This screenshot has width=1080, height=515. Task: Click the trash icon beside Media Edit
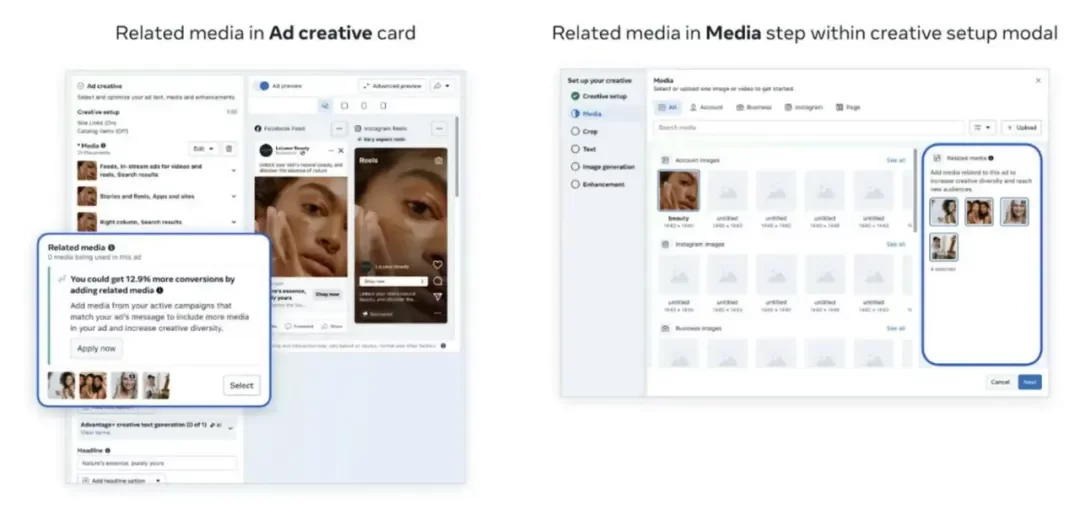coord(229,148)
